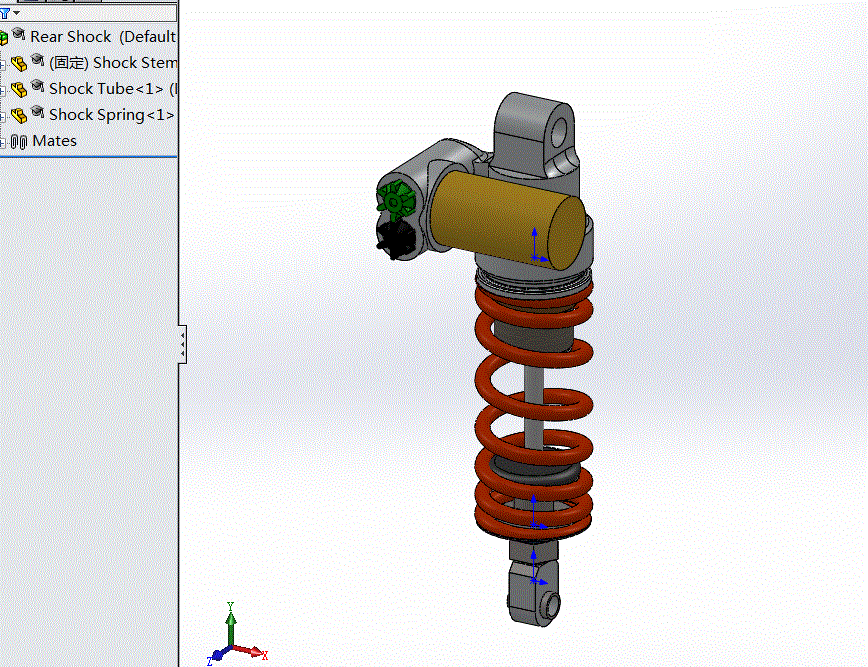Click the yellow part icon of Shock Spring<1>
Image resolution: width=868 pixels, height=667 pixels.
[x=19, y=115]
